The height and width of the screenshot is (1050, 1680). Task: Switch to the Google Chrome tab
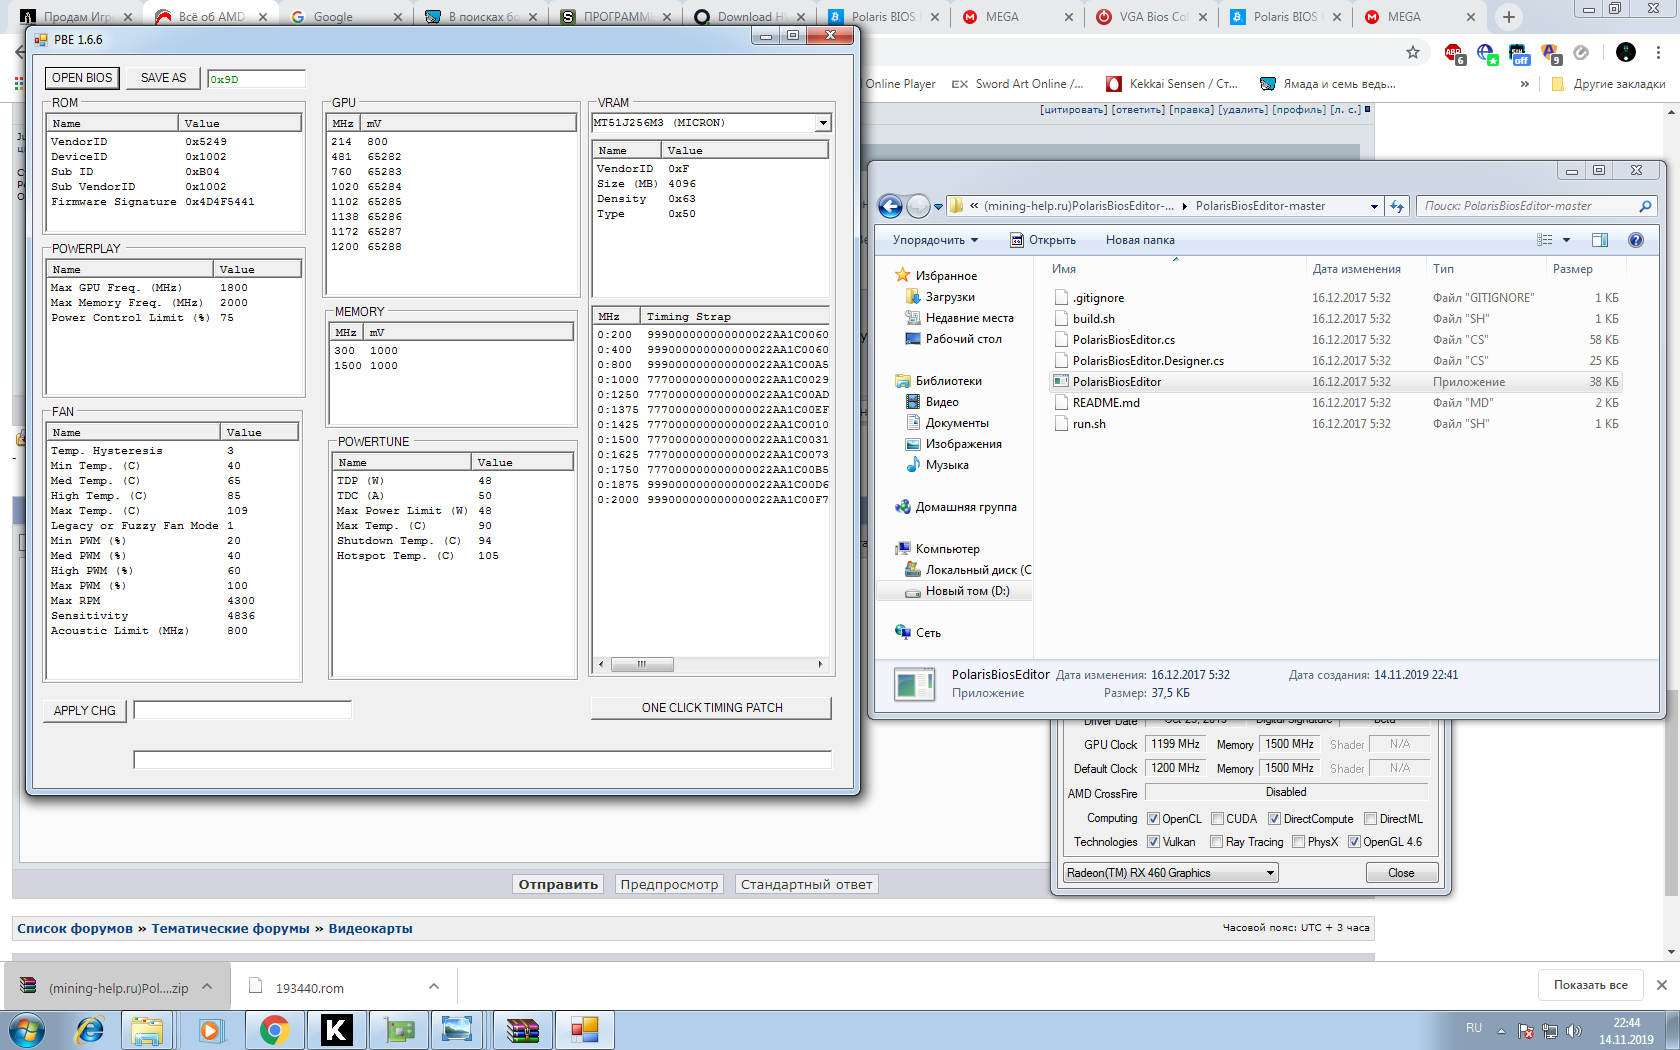[x=344, y=17]
